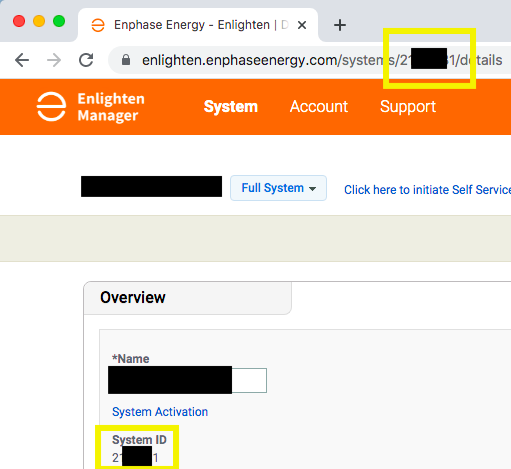Select the Overview tab

click(x=188, y=298)
